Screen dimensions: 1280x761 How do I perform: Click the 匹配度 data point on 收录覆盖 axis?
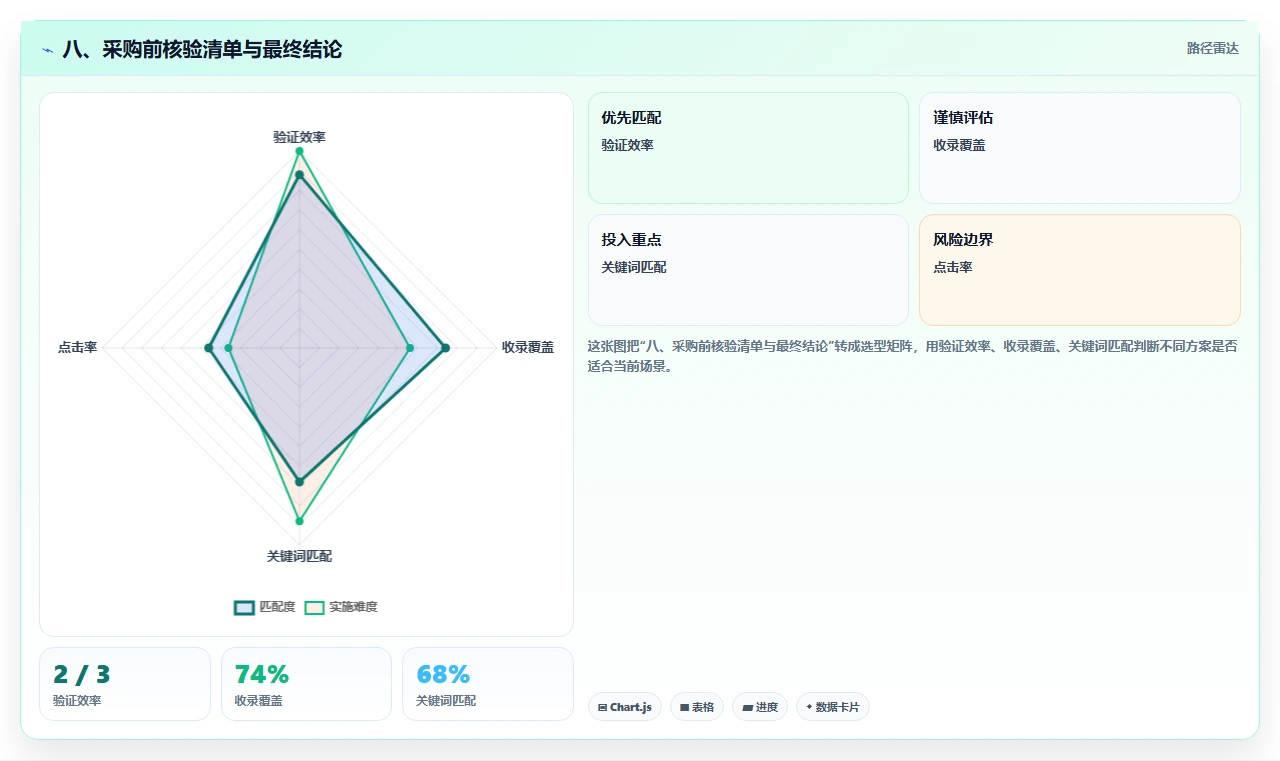point(445,348)
